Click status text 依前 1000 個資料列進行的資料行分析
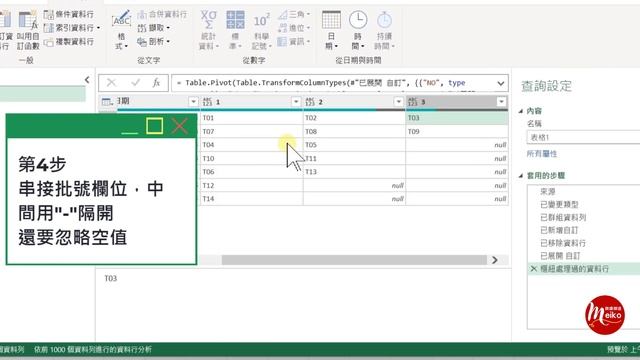Viewport: 640px width, 360px height. coord(93,350)
